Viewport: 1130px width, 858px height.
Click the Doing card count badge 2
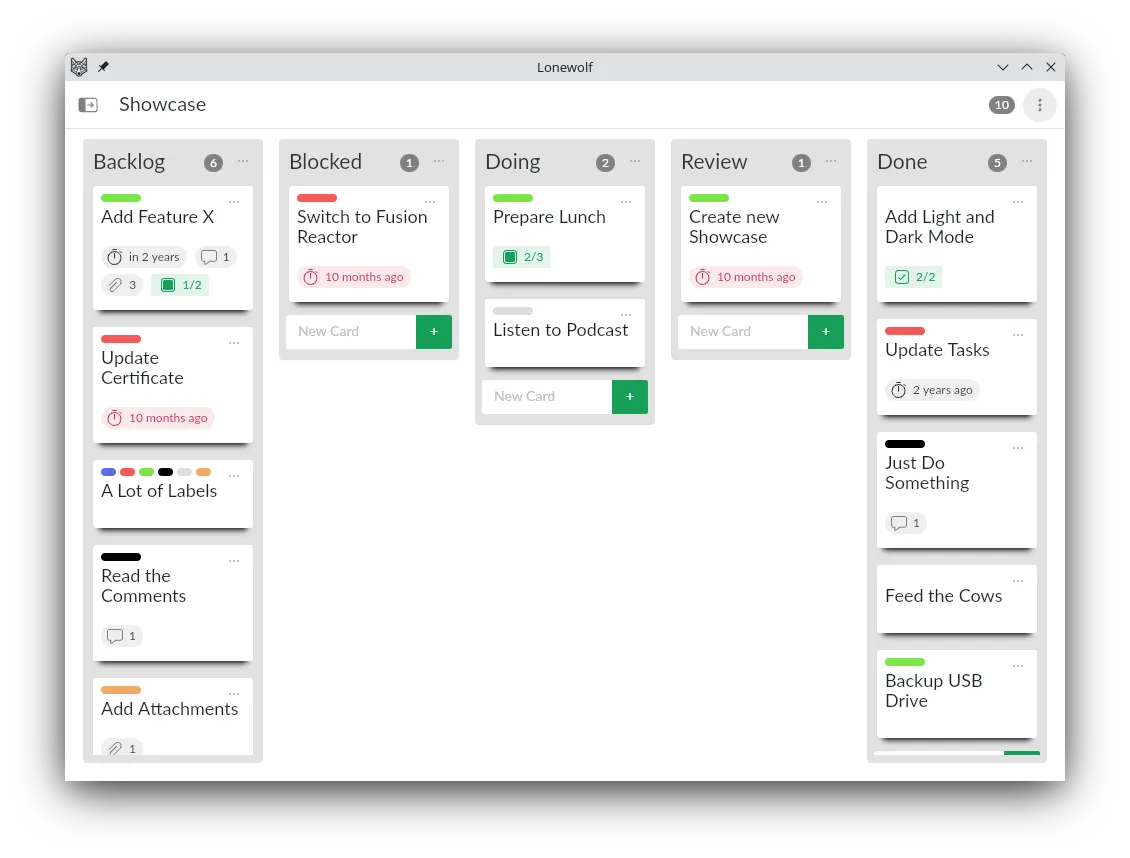coord(605,163)
